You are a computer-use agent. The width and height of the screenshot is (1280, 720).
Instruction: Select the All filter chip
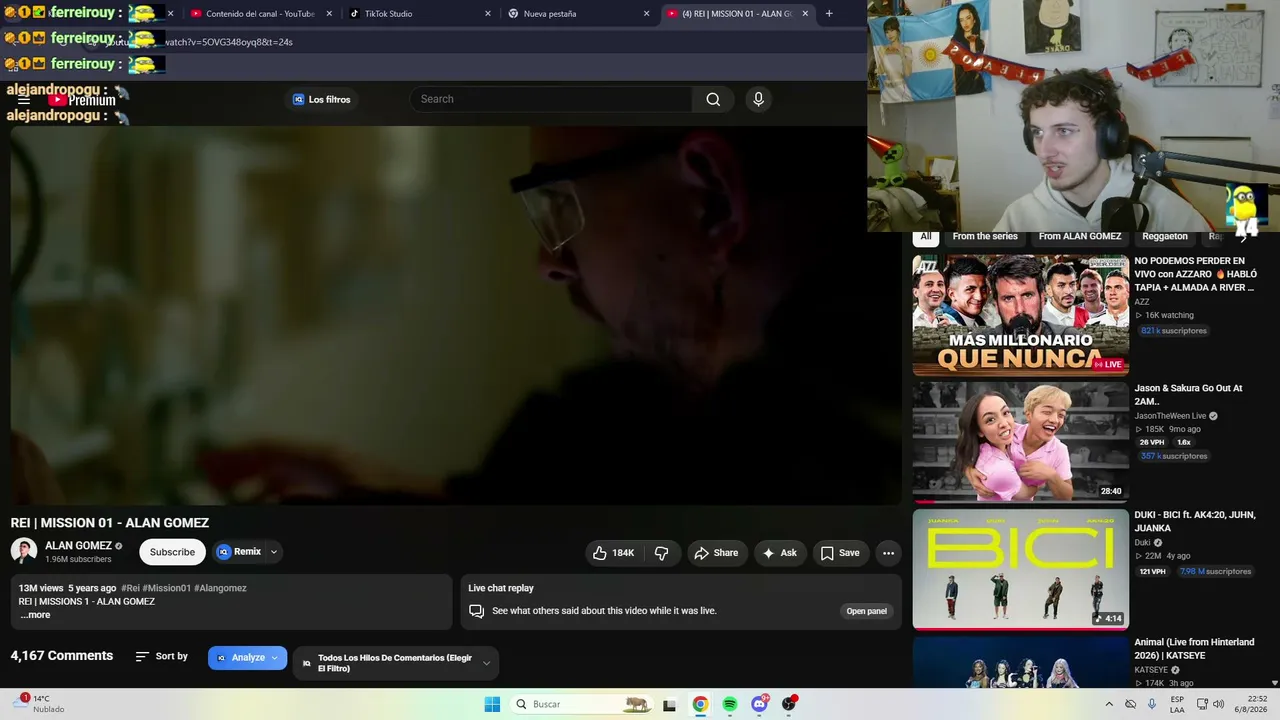click(926, 237)
